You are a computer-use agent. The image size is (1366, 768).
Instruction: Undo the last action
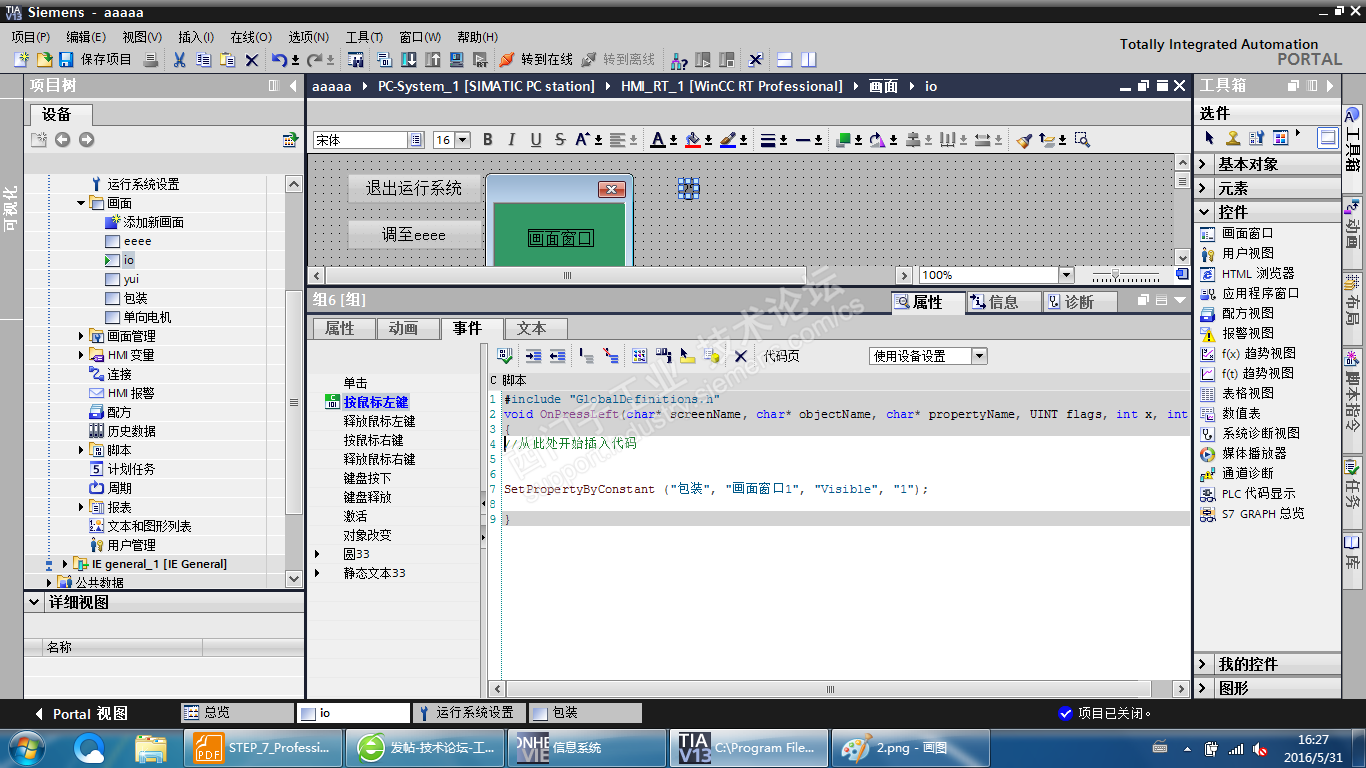[x=279, y=60]
